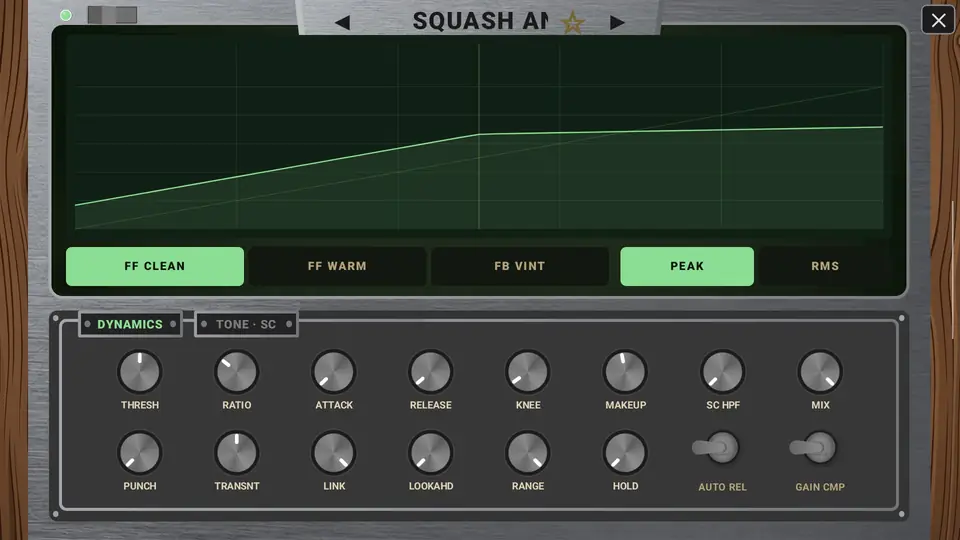Go to previous preset with left arrow

tap(343, 23)
